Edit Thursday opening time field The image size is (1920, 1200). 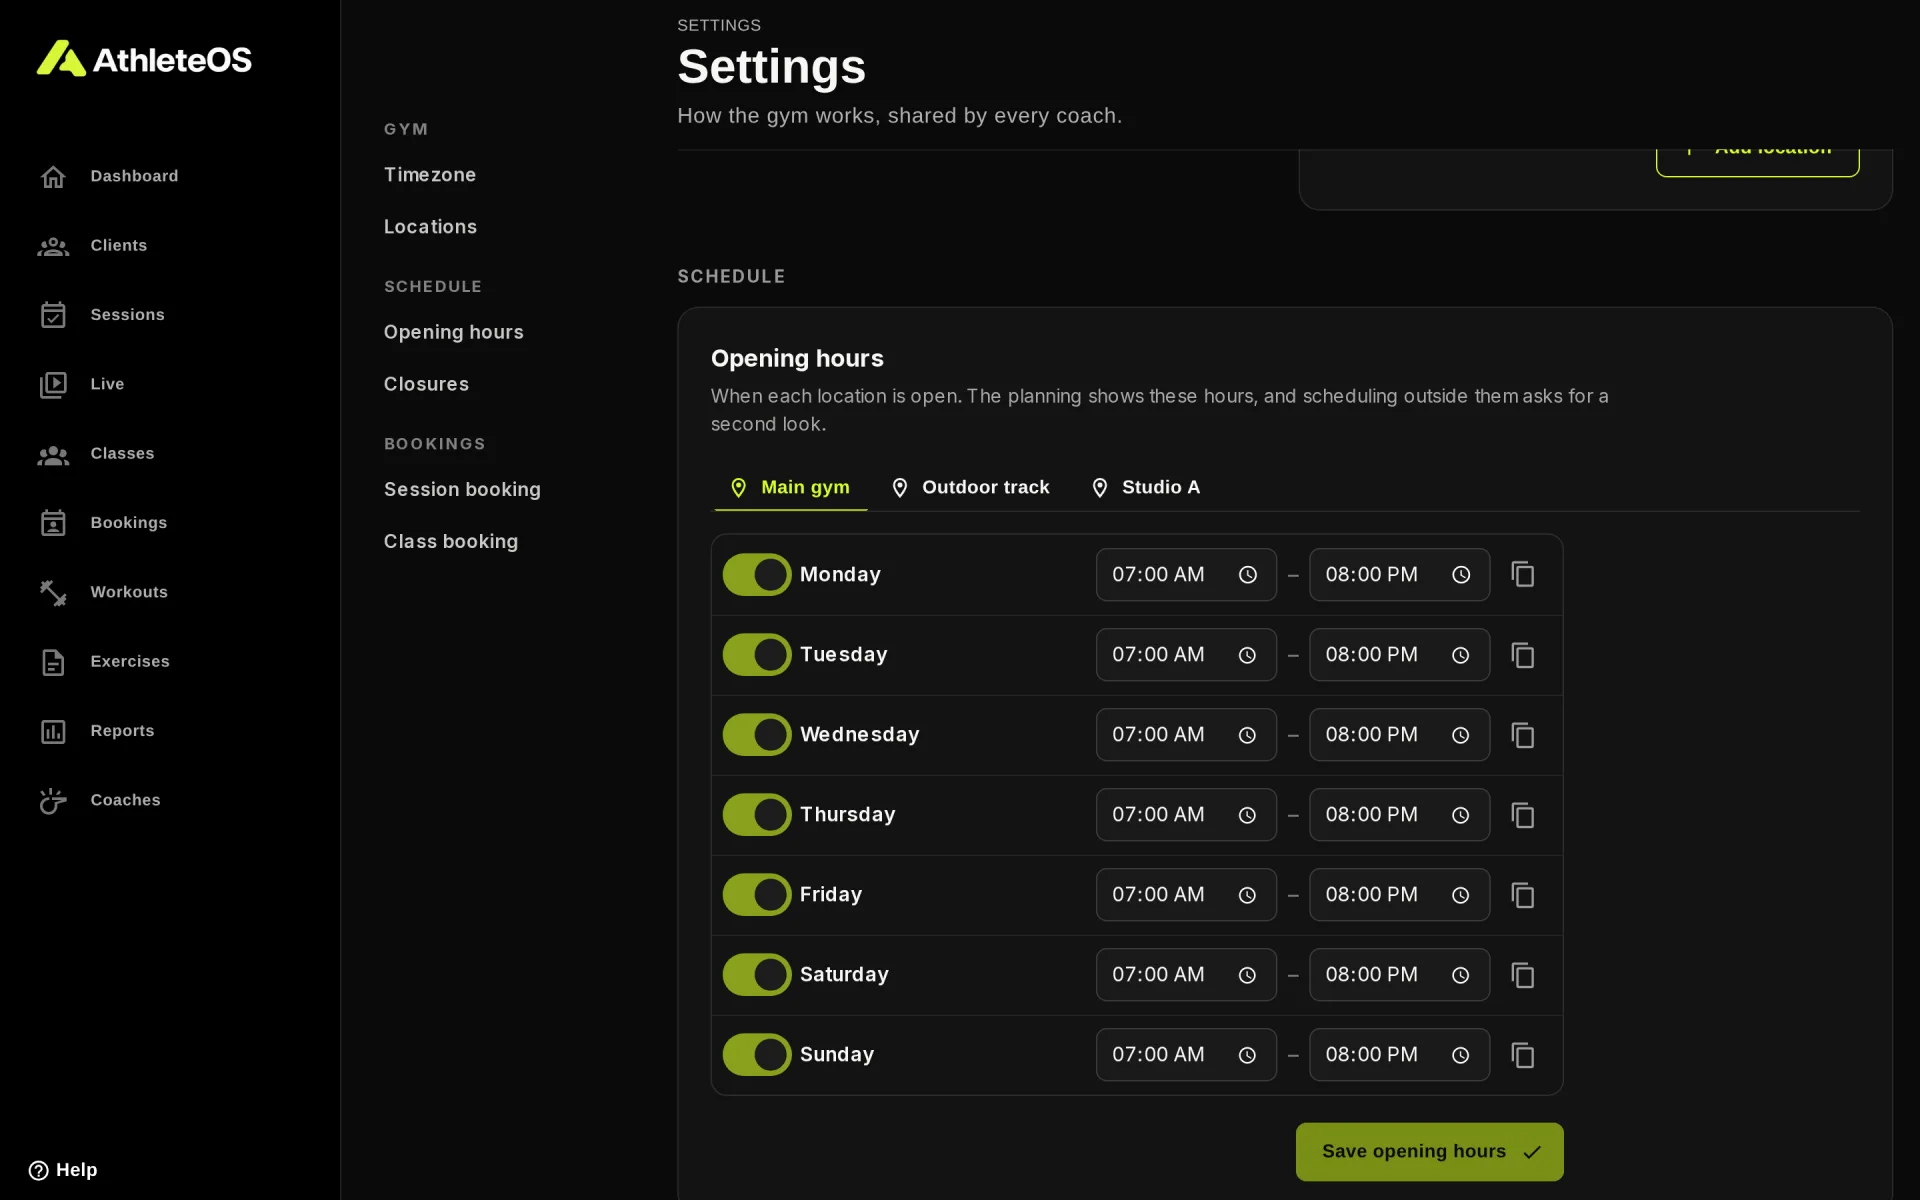click(1186, 815)
